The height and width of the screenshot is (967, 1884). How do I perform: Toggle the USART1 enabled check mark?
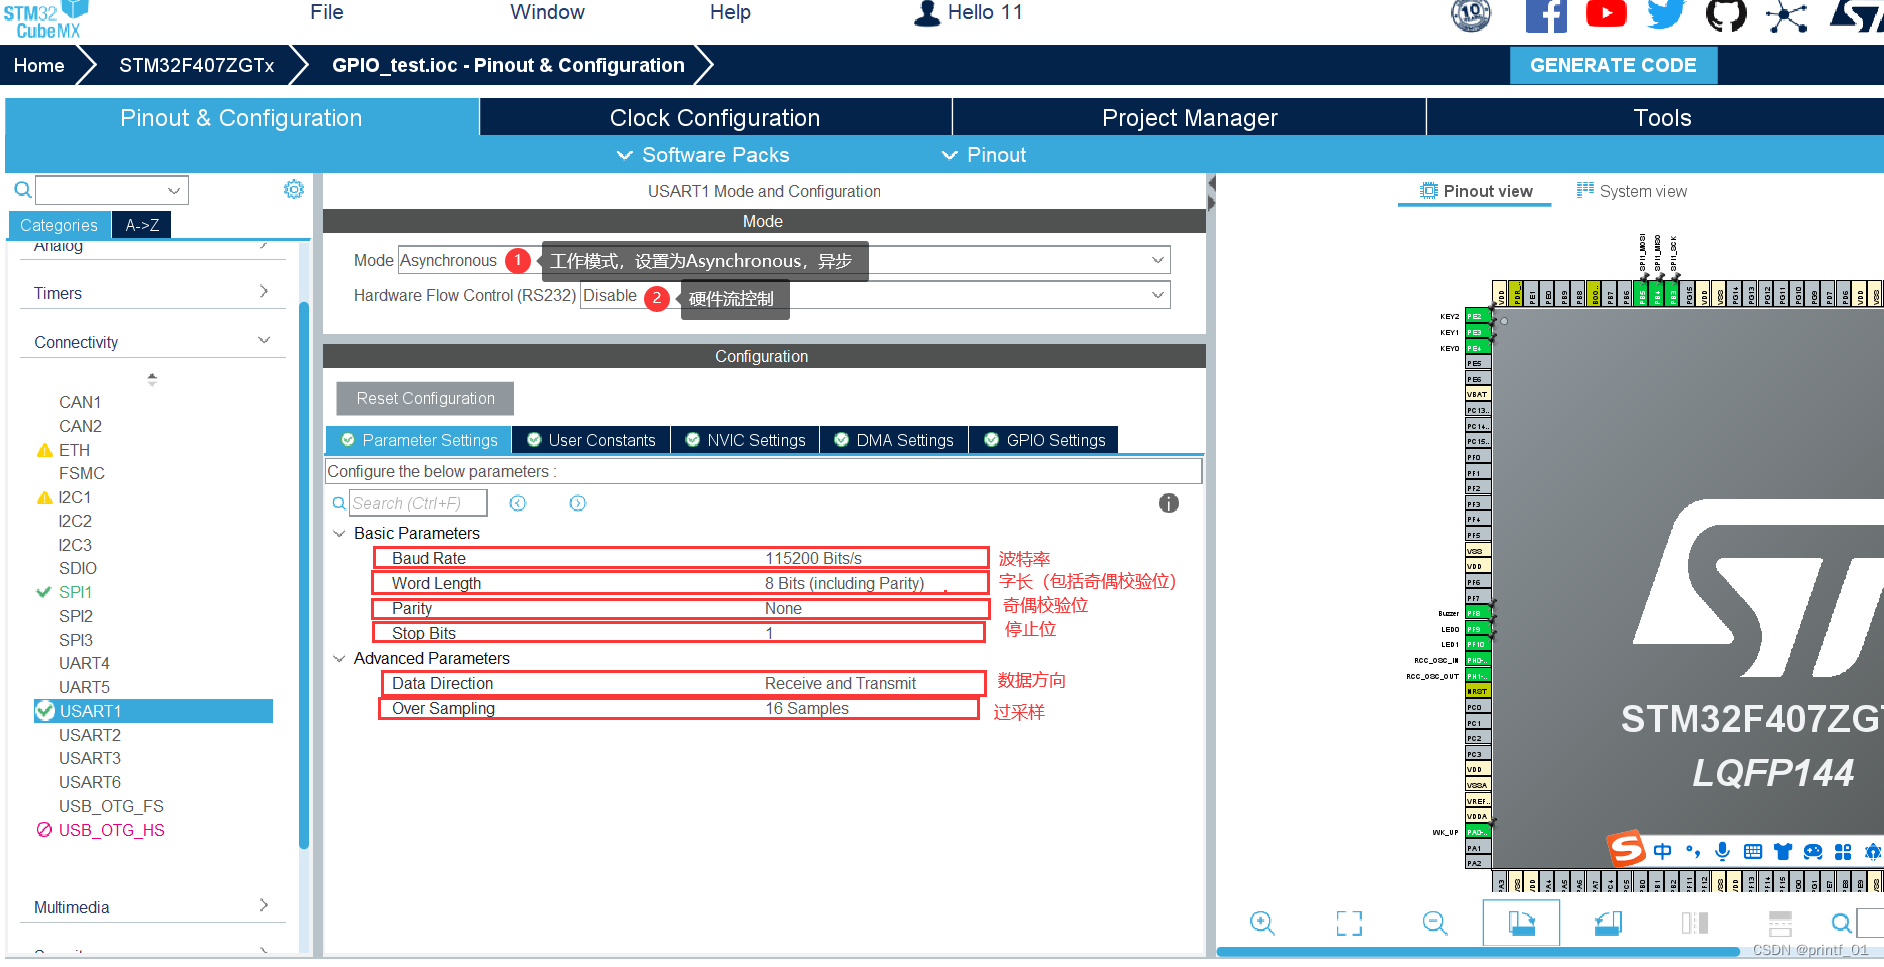point(45,711)
